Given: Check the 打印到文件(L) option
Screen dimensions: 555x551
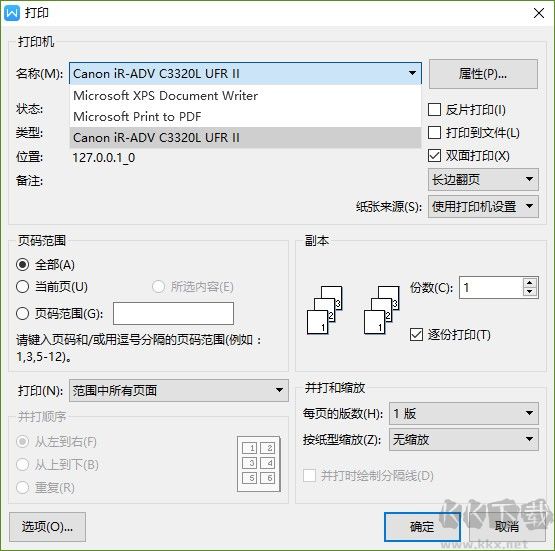Looking at the screenshot, I should click(434, 133).
